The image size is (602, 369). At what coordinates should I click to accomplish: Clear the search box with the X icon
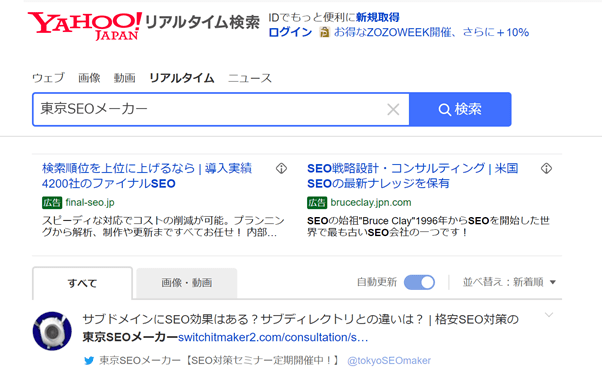(393, 109)
